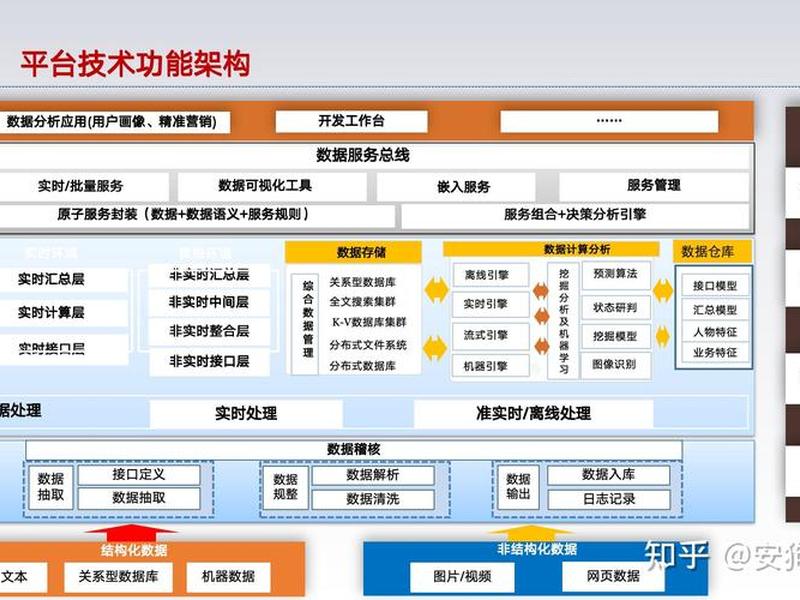Select 人物特征 in 数据仓库
Image resolution: width=800 pixels, height=600 pixels.
[715, 332]
